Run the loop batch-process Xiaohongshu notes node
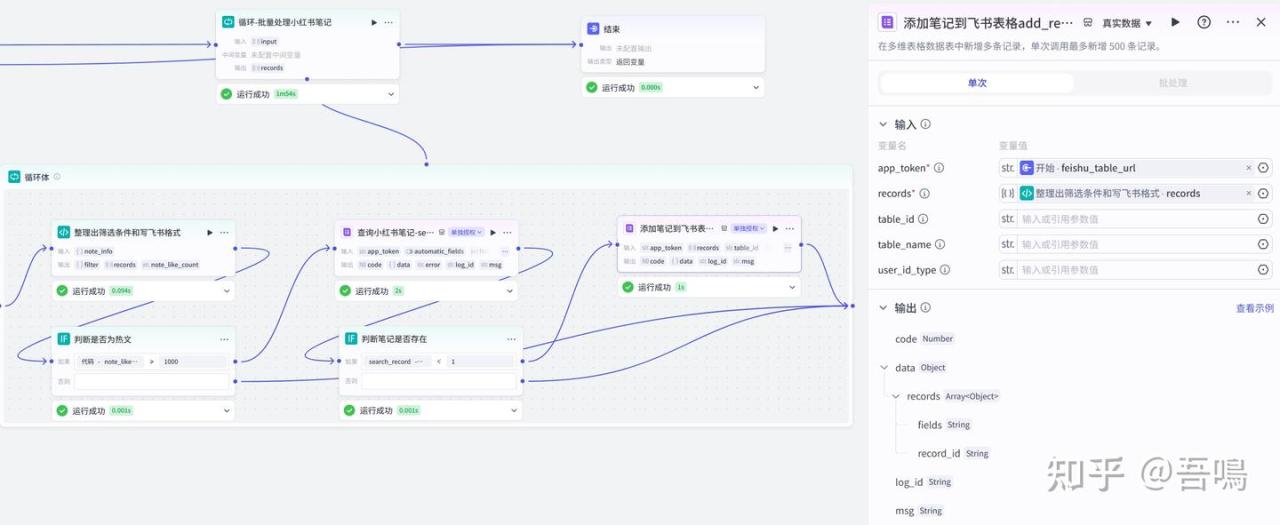Viewport: 1280px width, 525px height. pyautogui.click(x=374, y=22)
